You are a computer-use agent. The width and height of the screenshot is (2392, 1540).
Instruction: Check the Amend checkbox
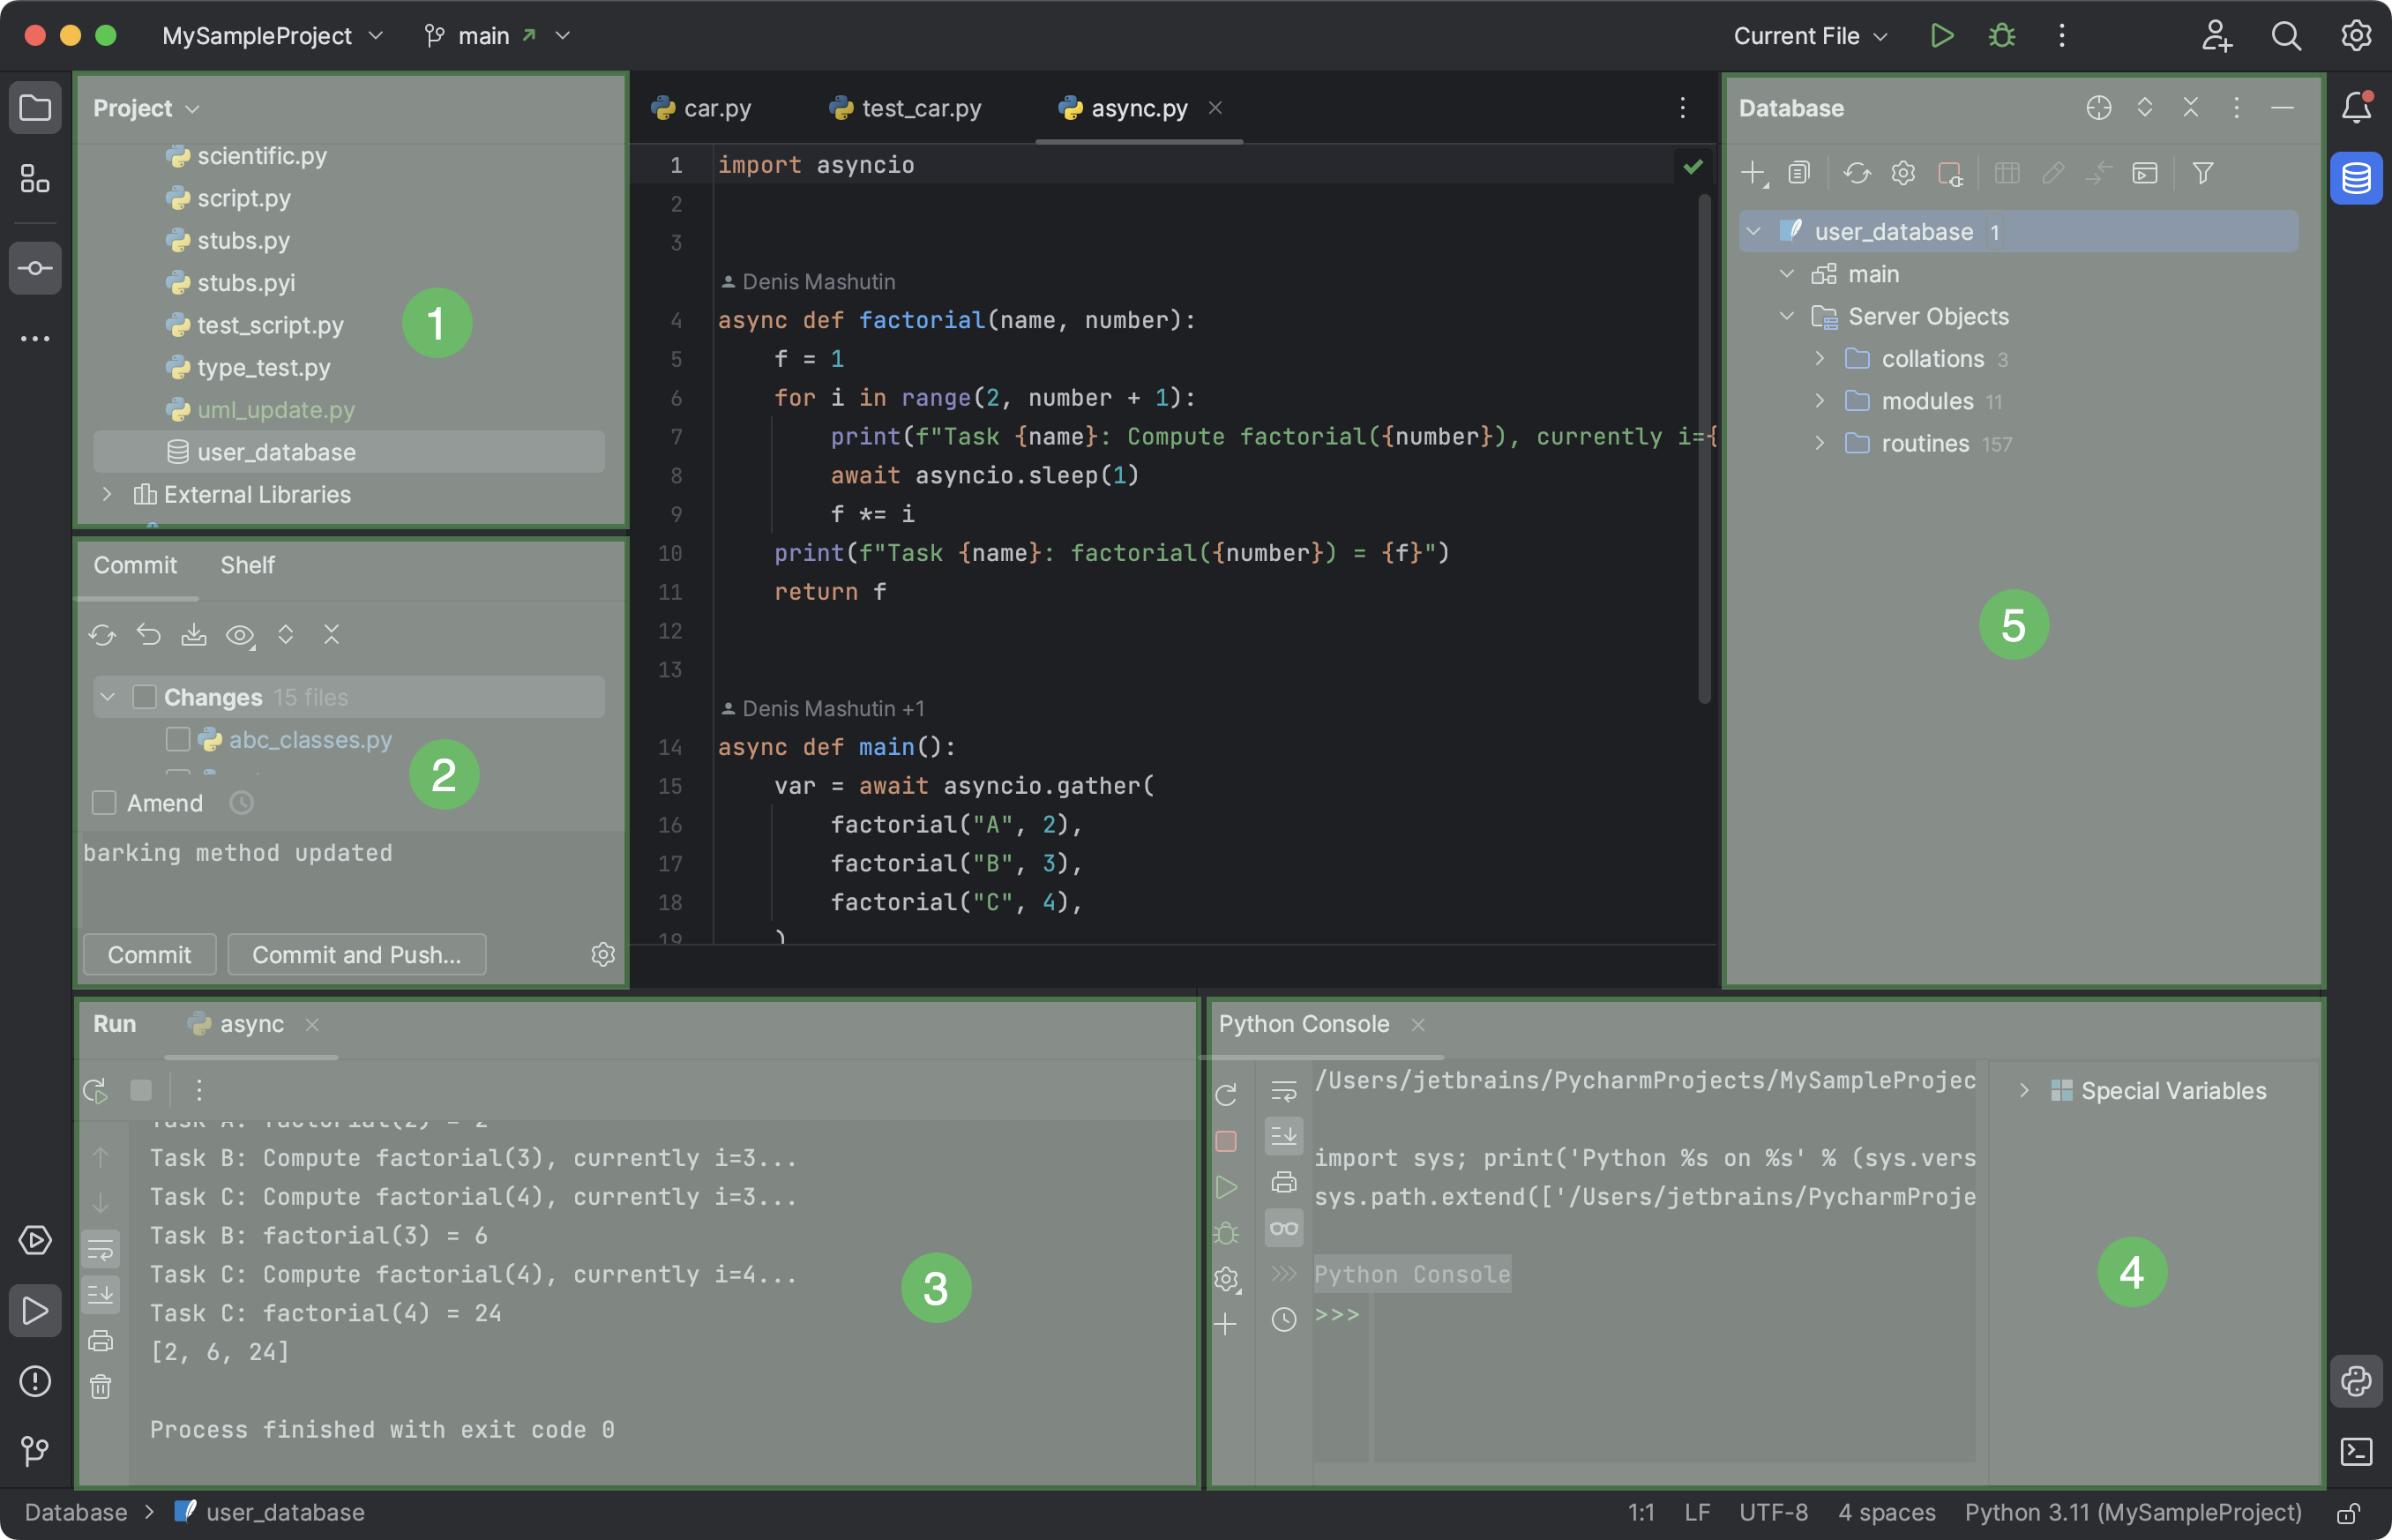pos(104,802)
